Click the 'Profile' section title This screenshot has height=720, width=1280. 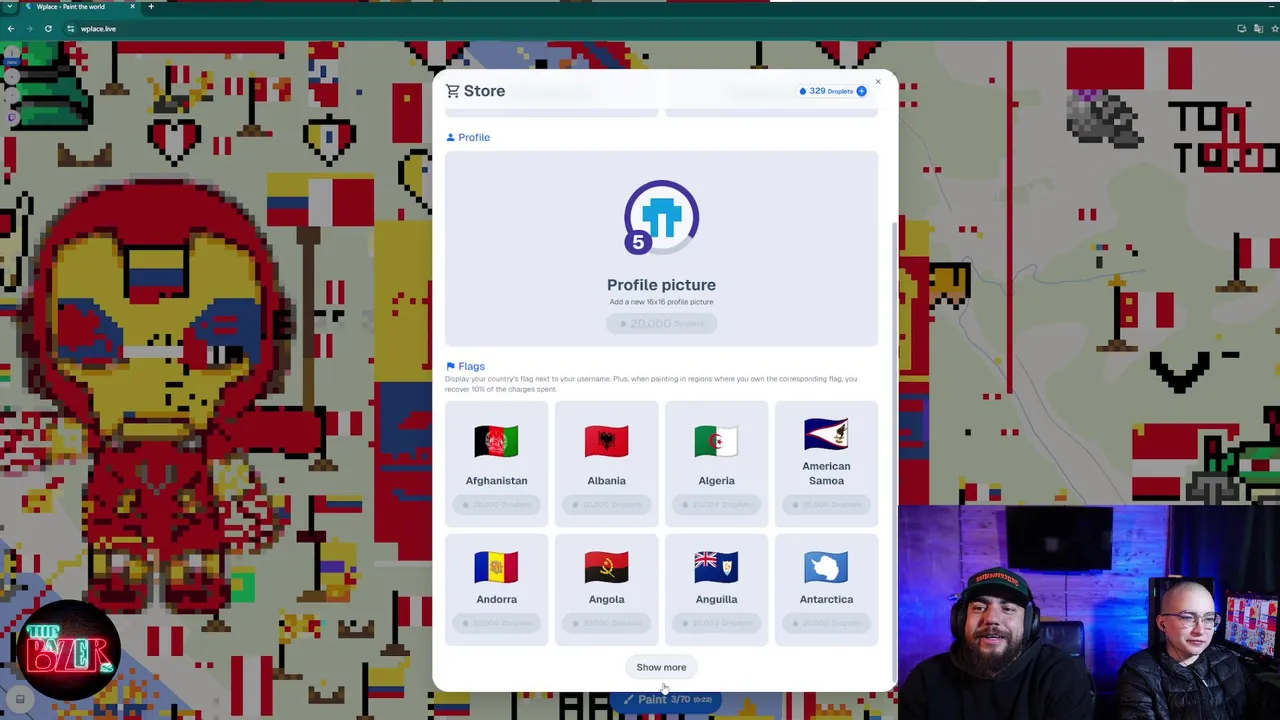click(x=474, y=137)
